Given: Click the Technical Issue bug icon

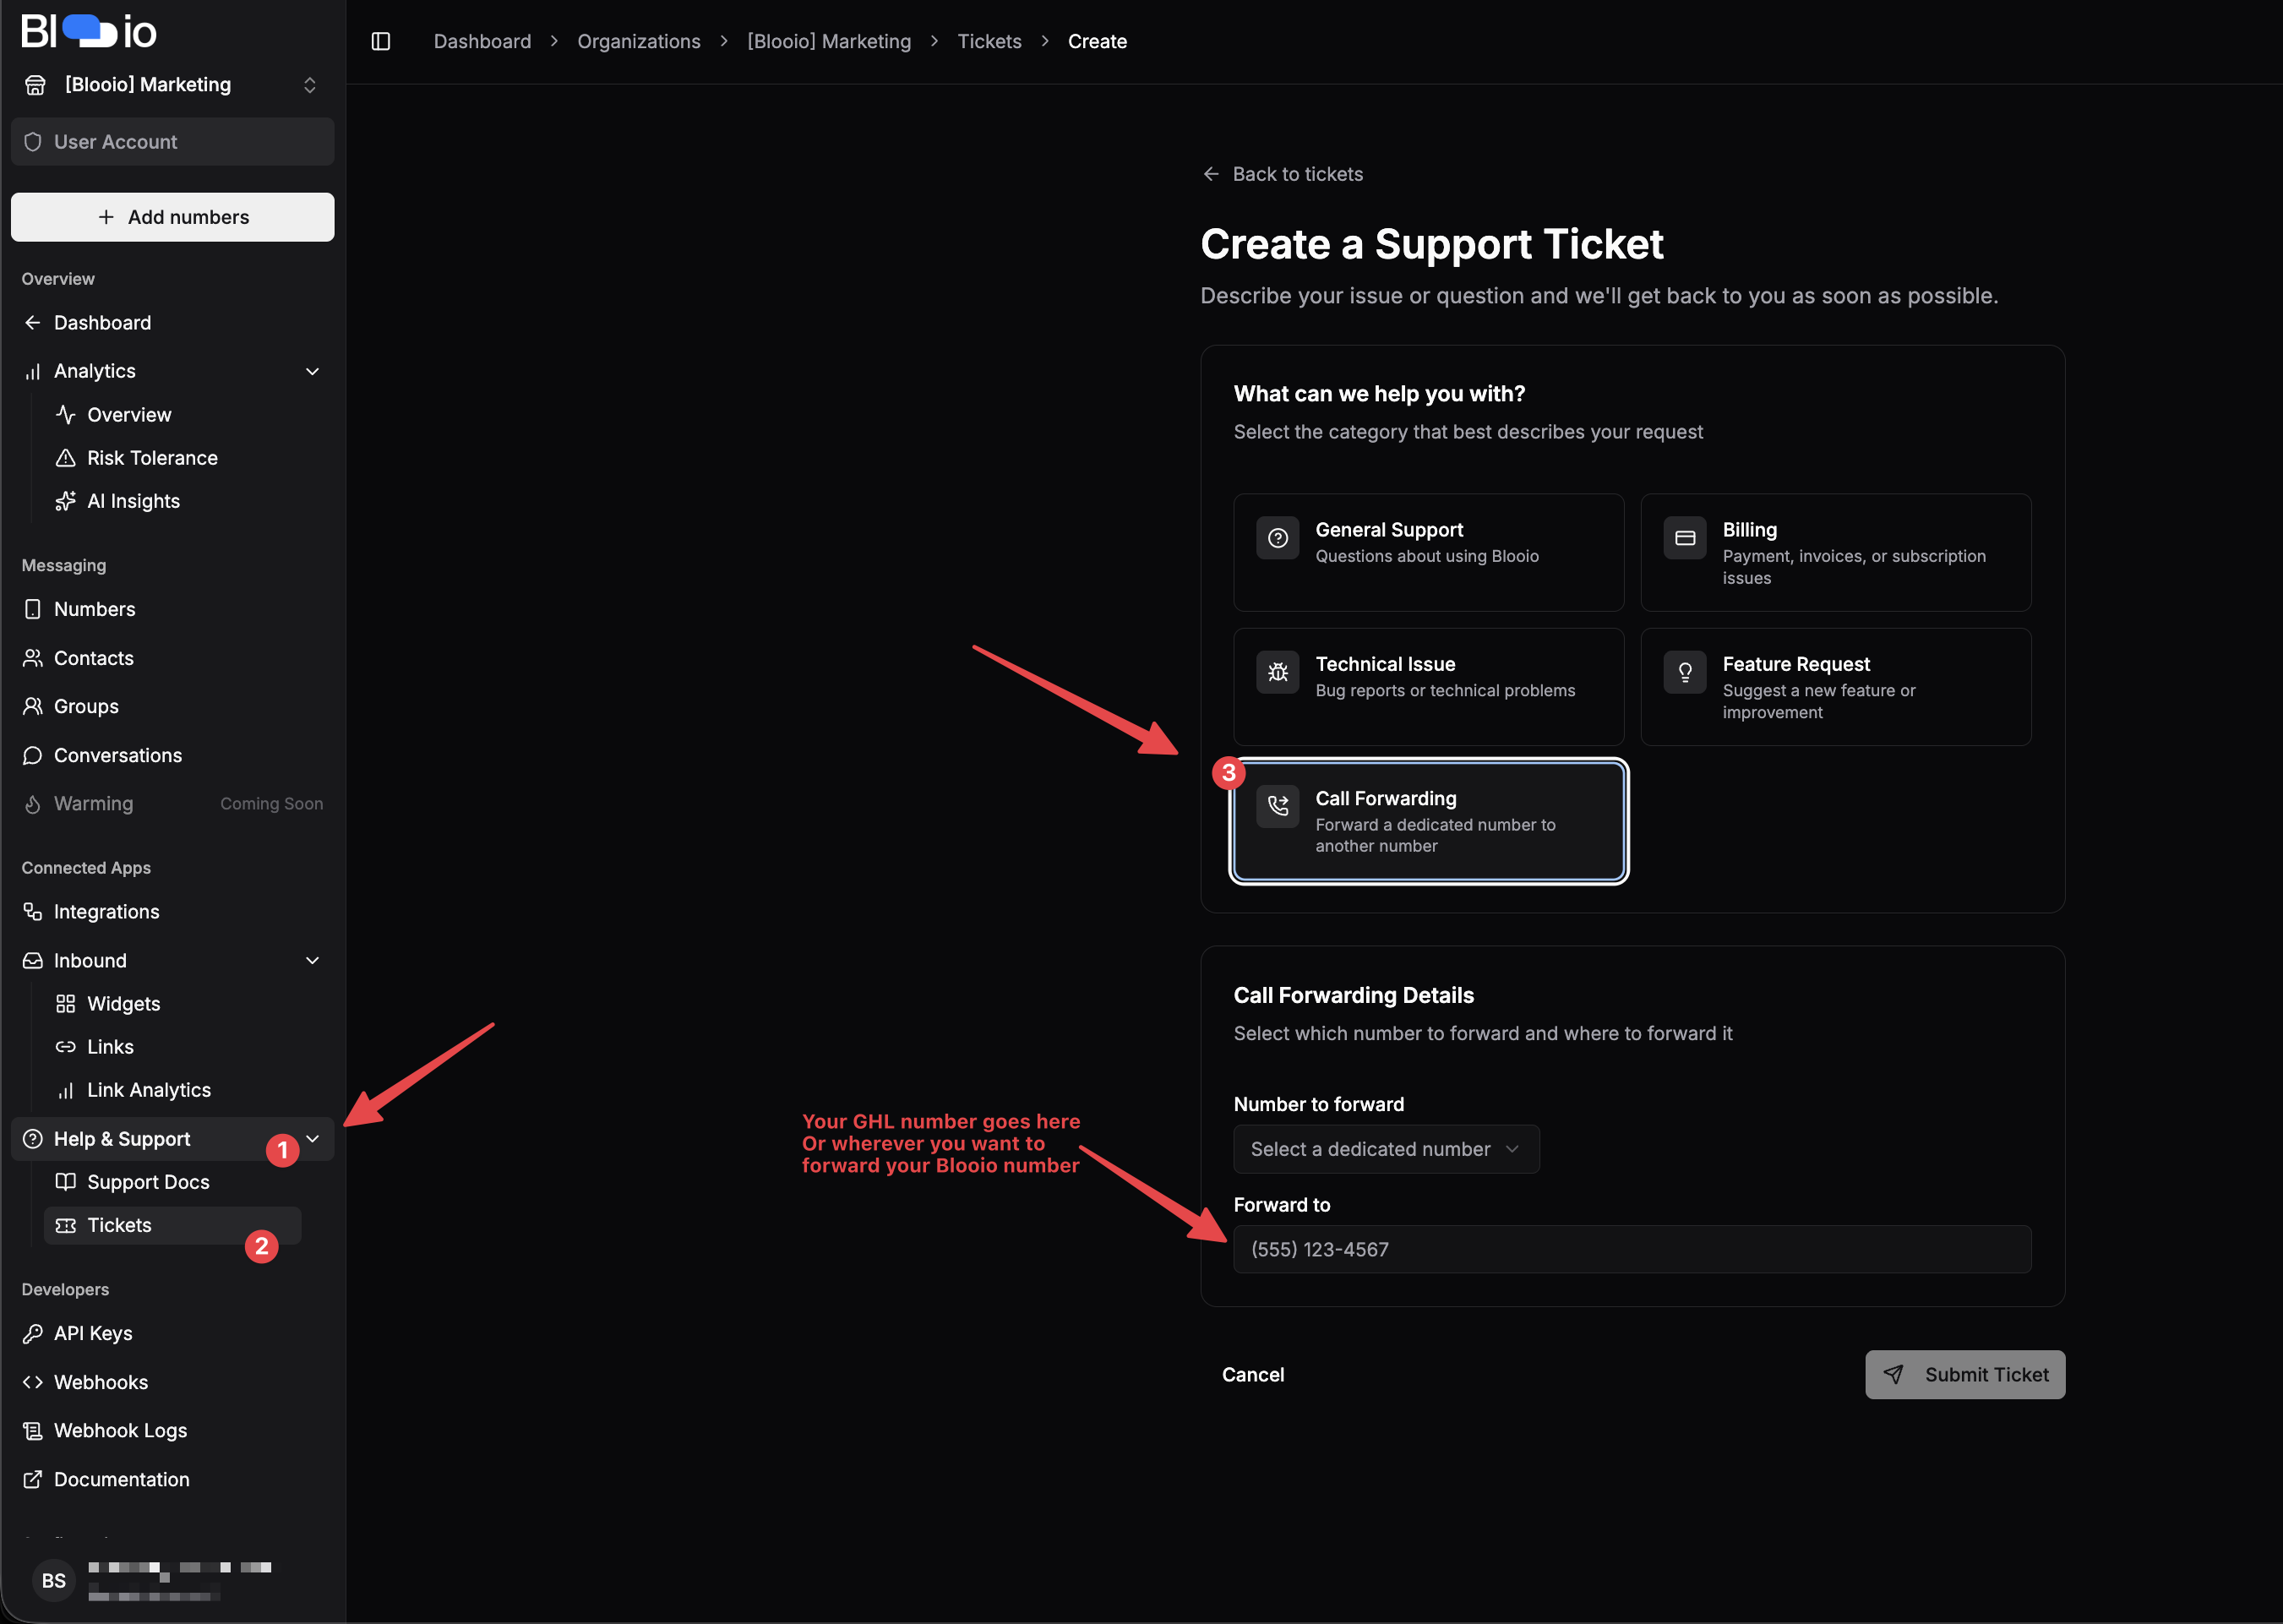Looking at the screenshot, I should click(x=1278, y=672).
